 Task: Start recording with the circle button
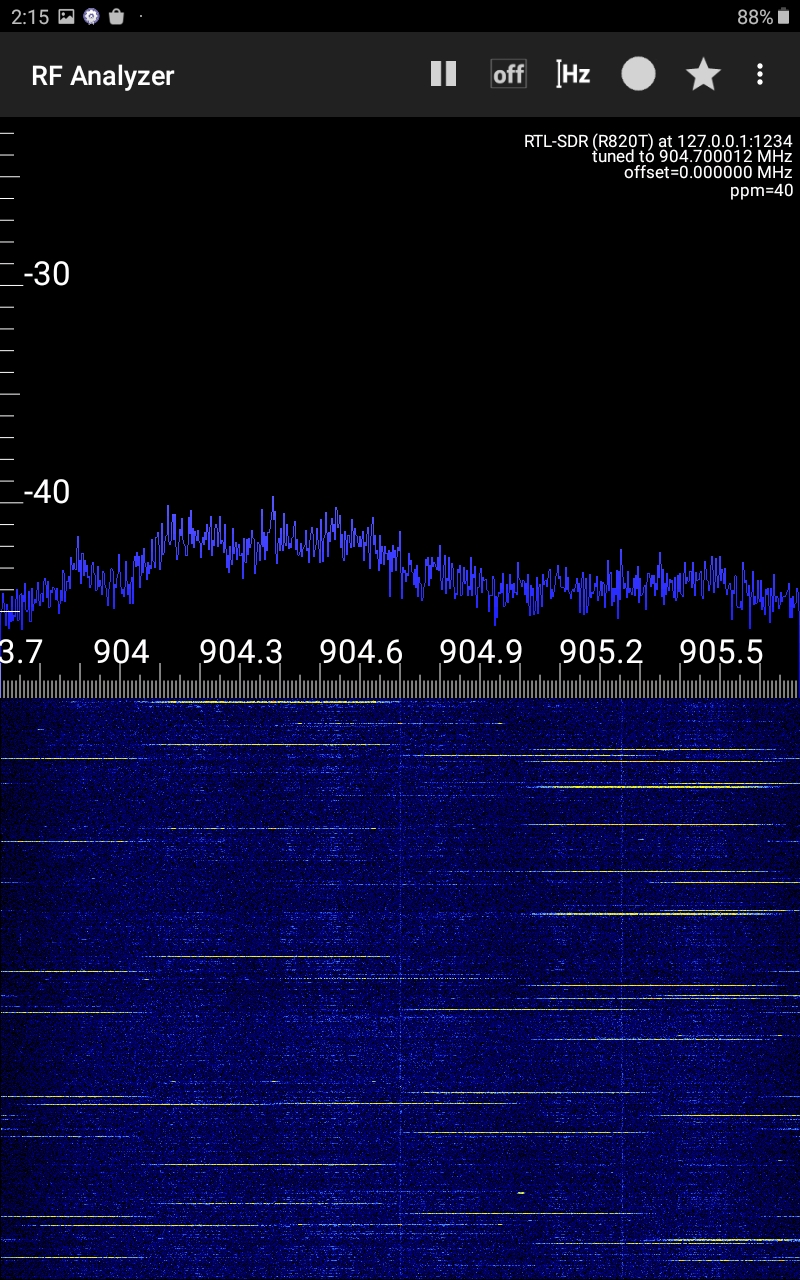638,74
